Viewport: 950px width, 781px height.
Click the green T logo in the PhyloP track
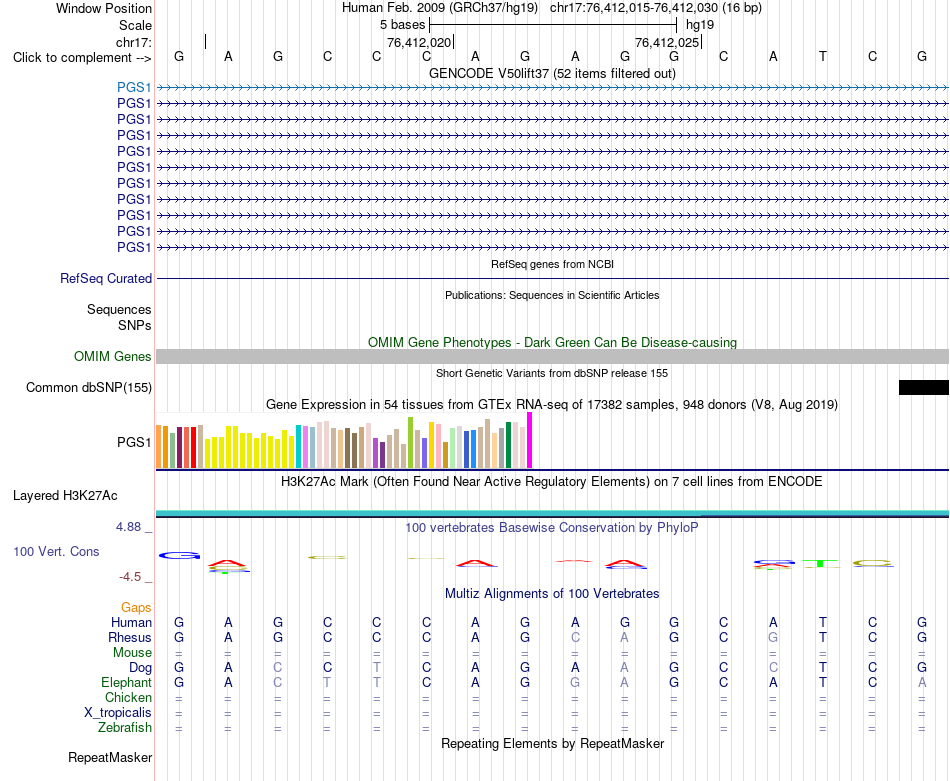click(821, 564)
